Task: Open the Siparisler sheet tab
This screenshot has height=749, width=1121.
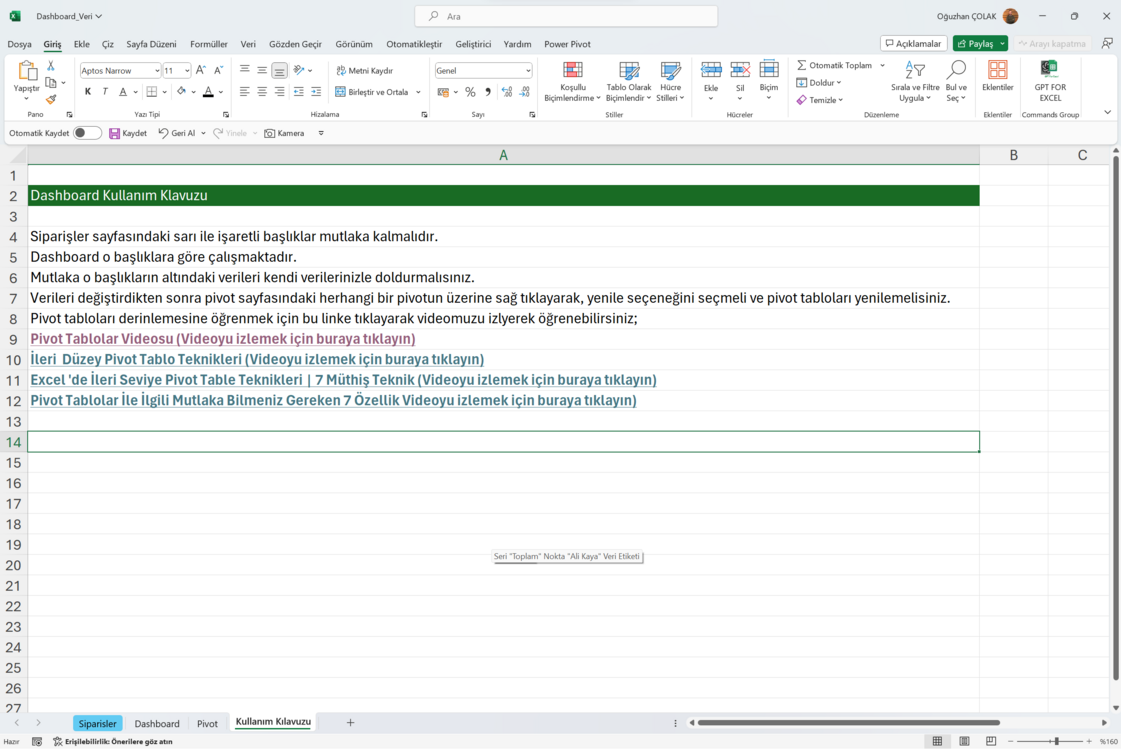Action: [97, 723]
